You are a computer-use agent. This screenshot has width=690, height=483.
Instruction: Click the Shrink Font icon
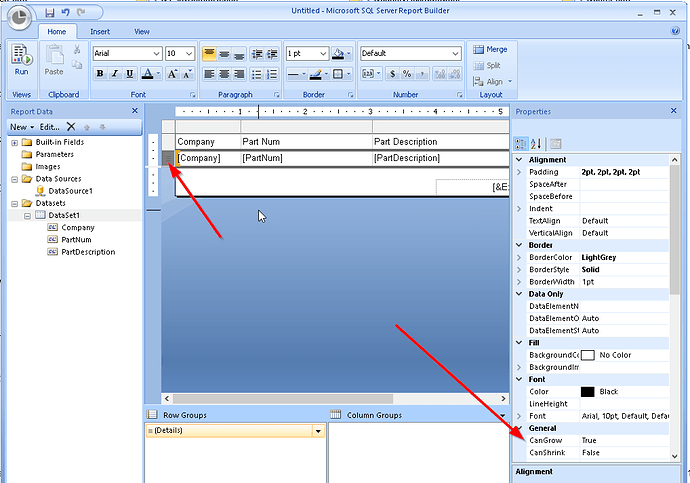pyautogui.click(x=187, y=74)
